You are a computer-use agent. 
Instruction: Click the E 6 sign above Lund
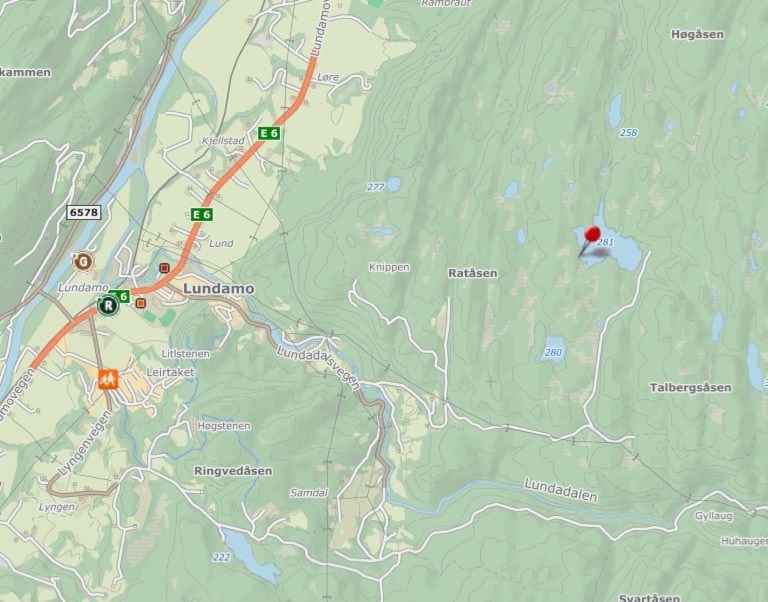click(201, 214)
